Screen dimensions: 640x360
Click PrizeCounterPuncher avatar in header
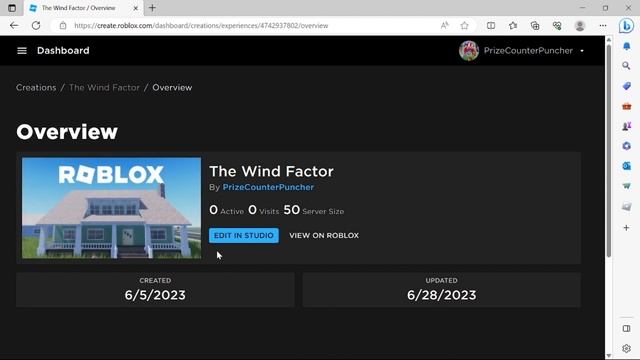point(469,51)
